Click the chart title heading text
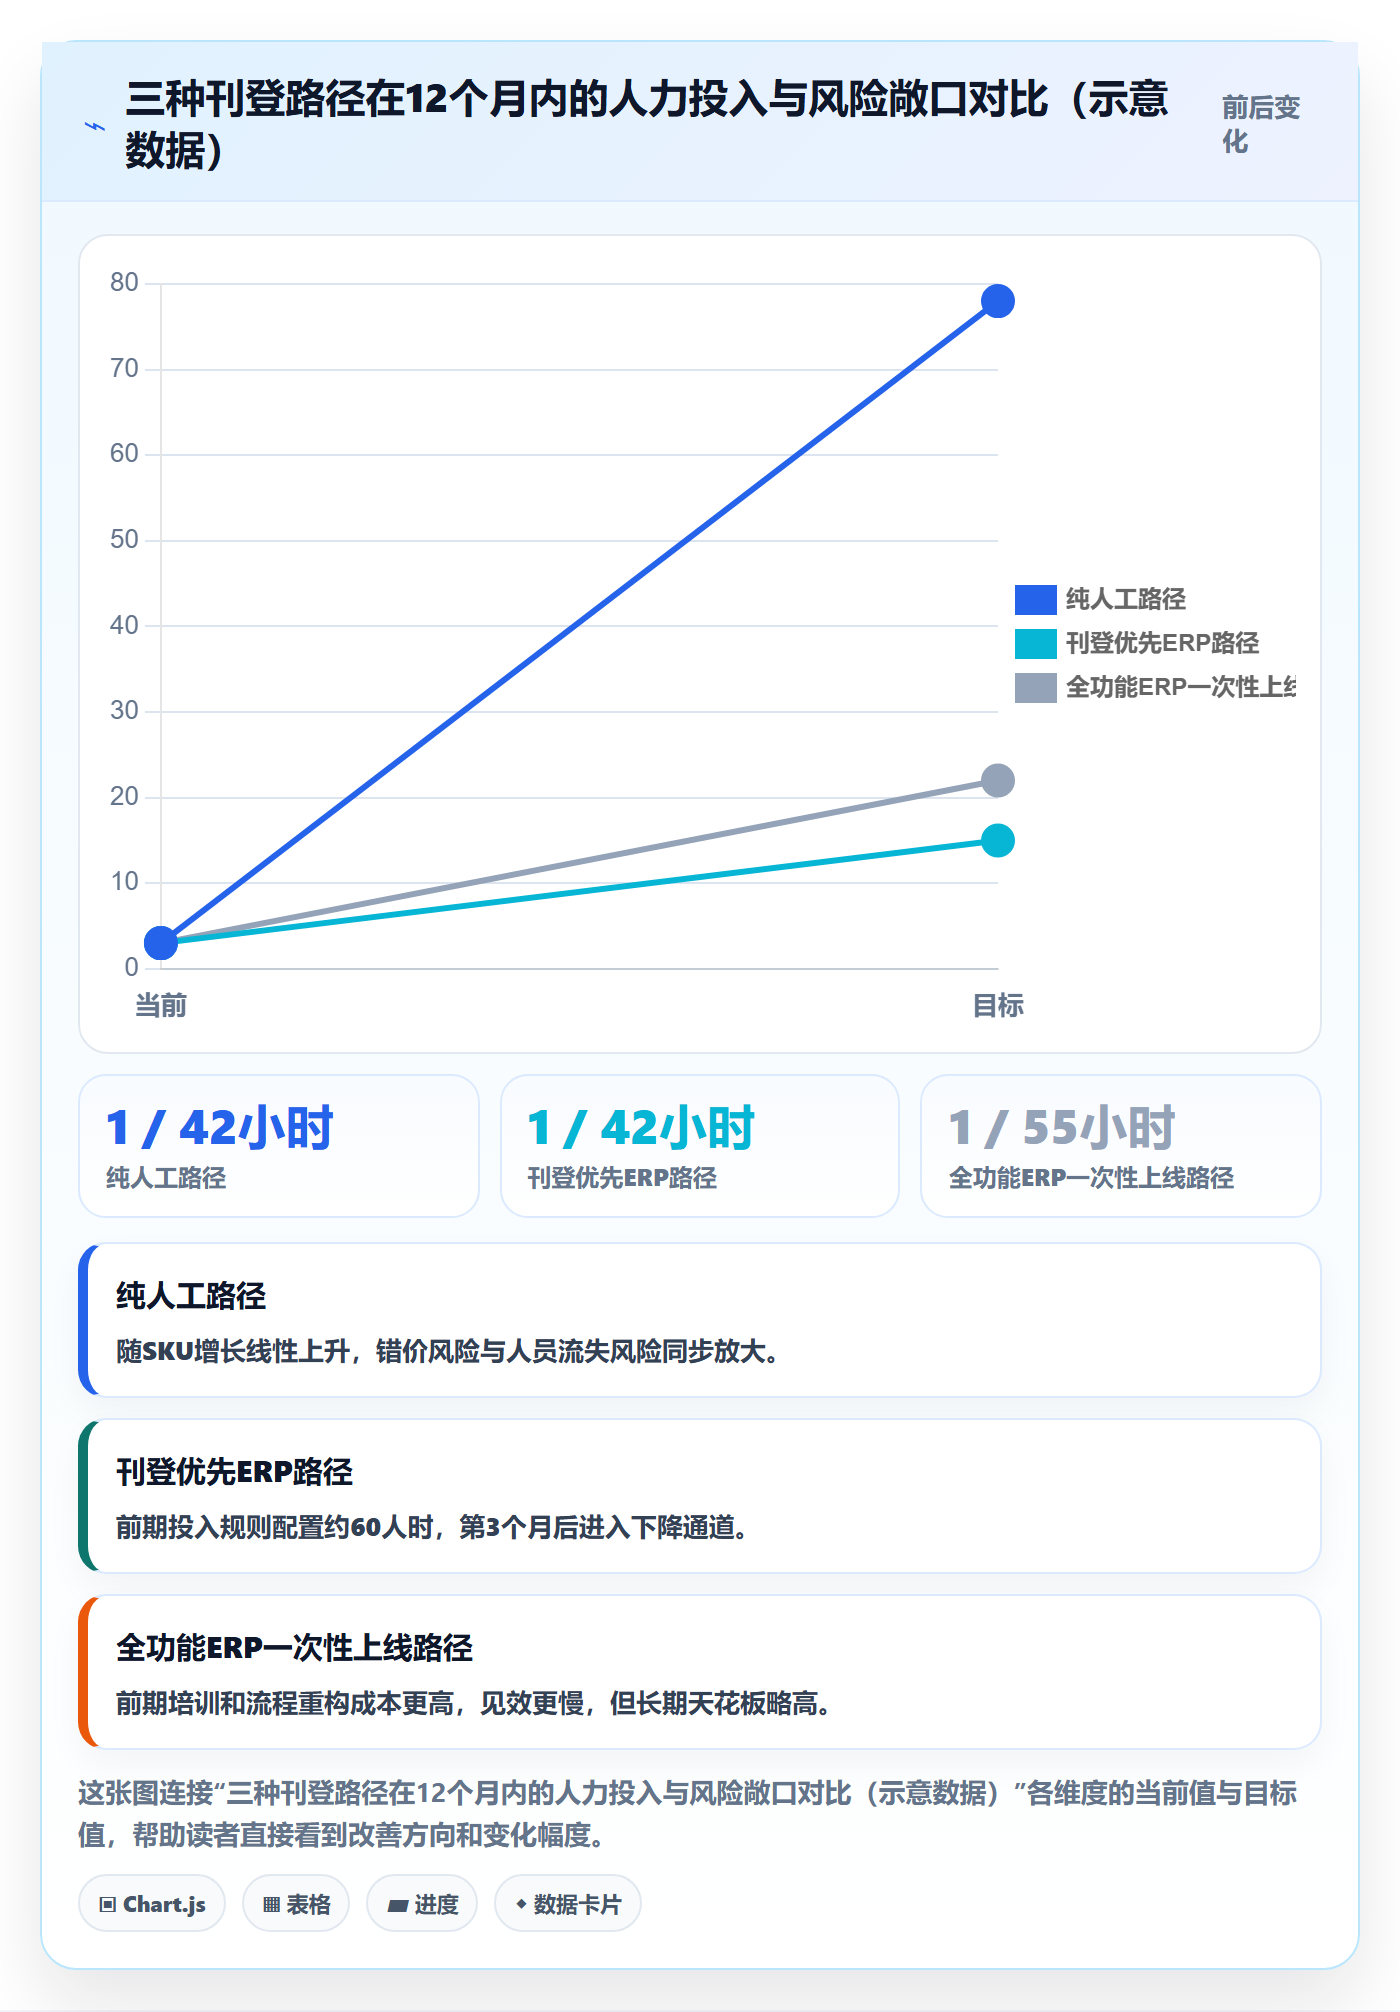 pos(647,124)
